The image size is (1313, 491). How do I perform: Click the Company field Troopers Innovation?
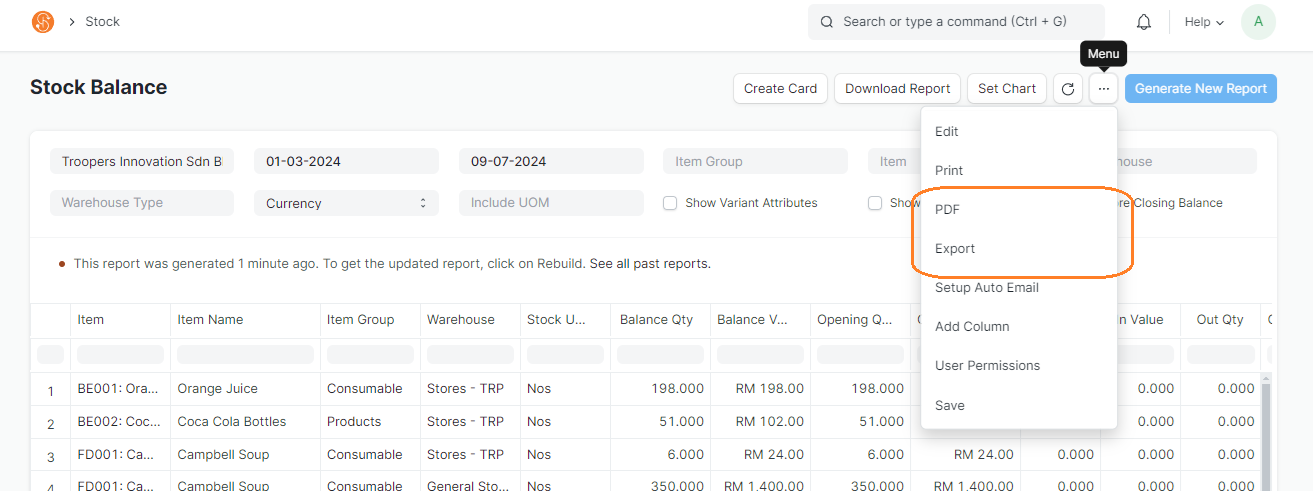pos(142,161)
